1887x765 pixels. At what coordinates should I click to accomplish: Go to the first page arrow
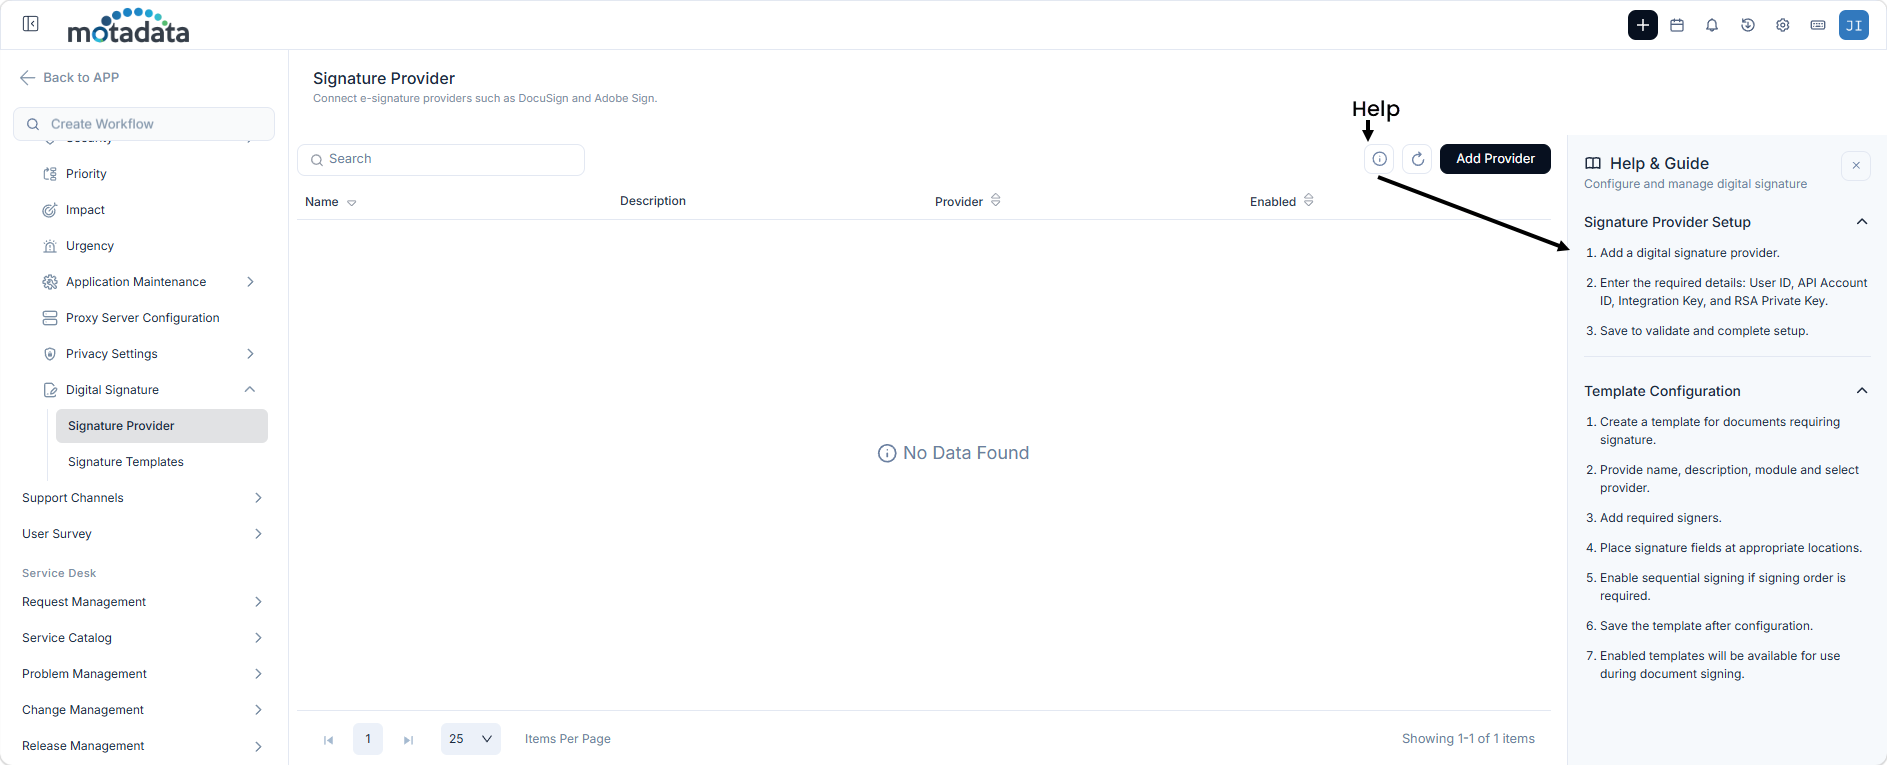(328, 740)
